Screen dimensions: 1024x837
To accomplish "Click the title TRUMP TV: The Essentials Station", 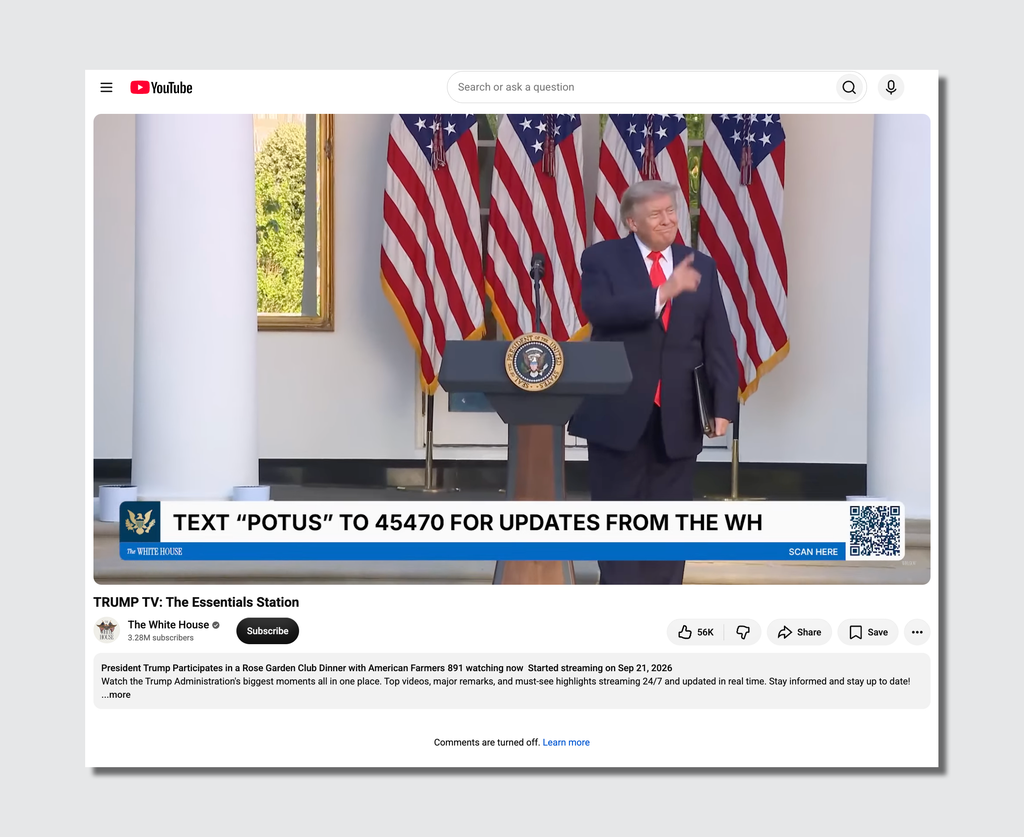I will point(196,602).
